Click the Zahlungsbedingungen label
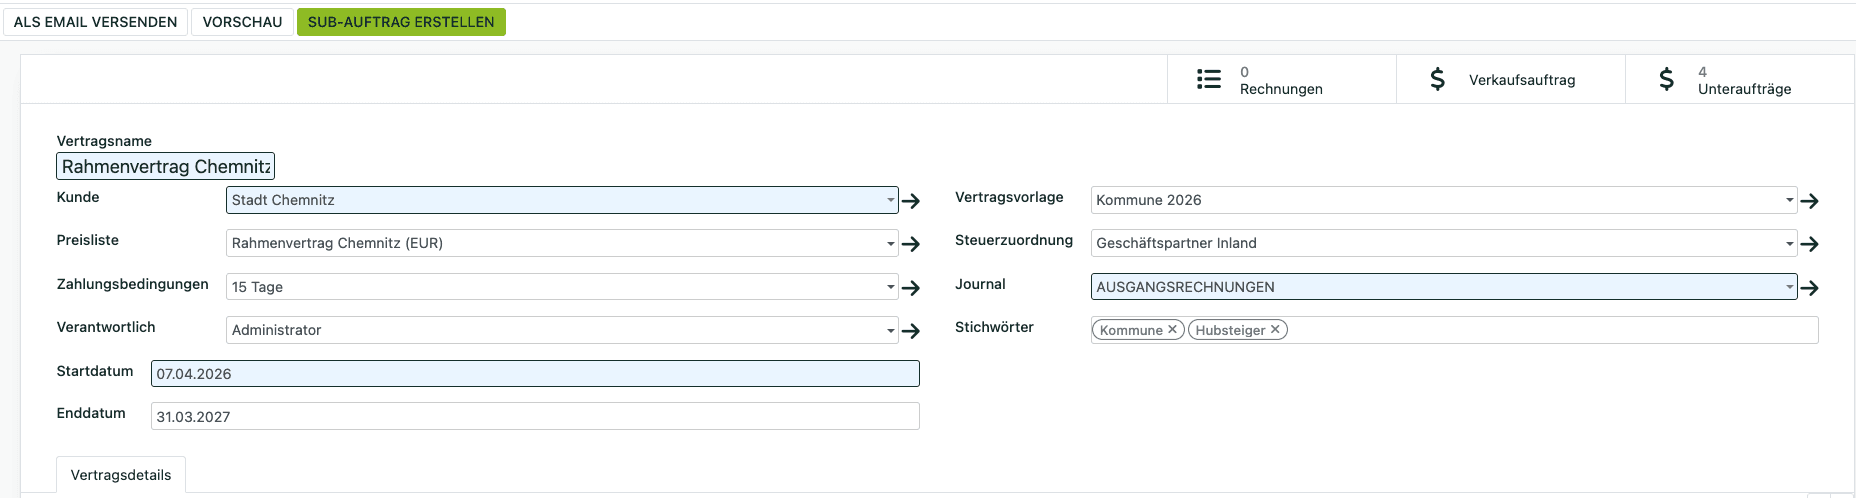Image resolution: width=1856 pixels, height=498 pixels. [133, 284]
